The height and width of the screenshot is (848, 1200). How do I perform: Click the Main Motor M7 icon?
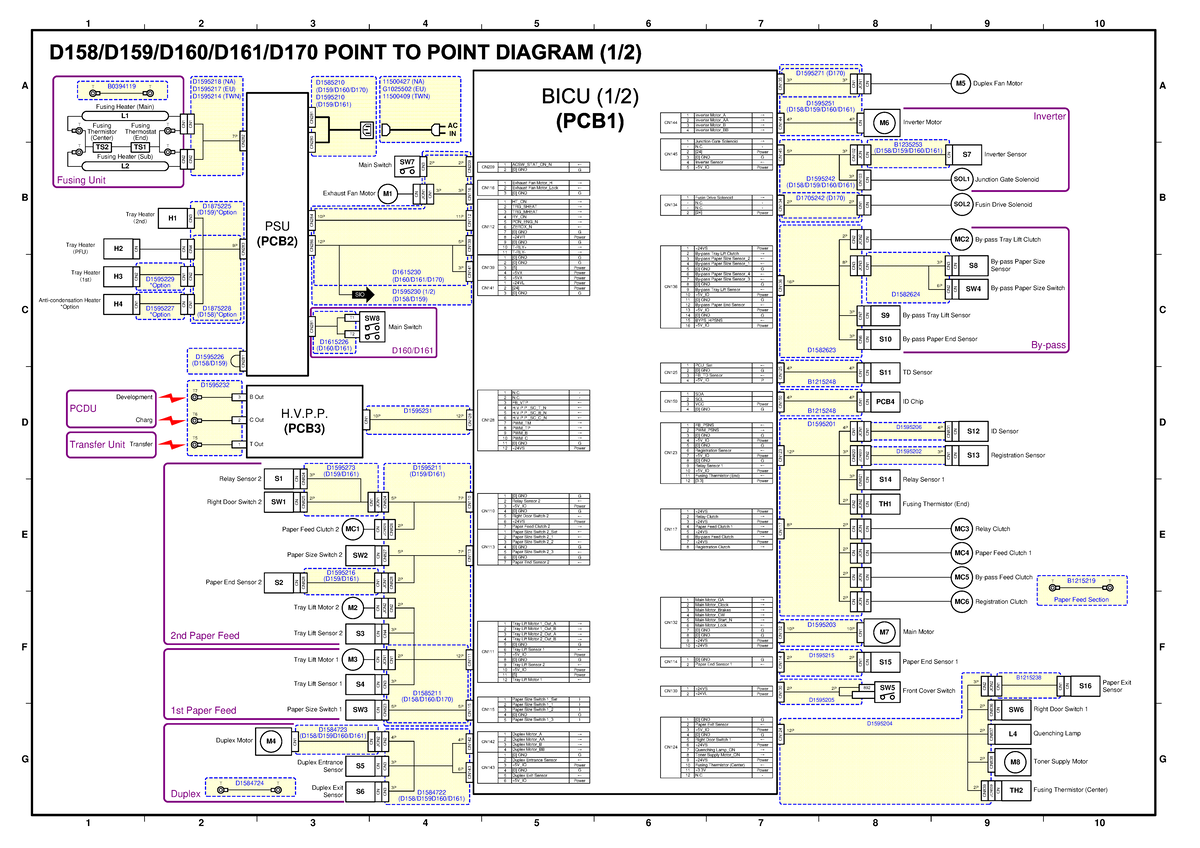click(x=884, y=631)
